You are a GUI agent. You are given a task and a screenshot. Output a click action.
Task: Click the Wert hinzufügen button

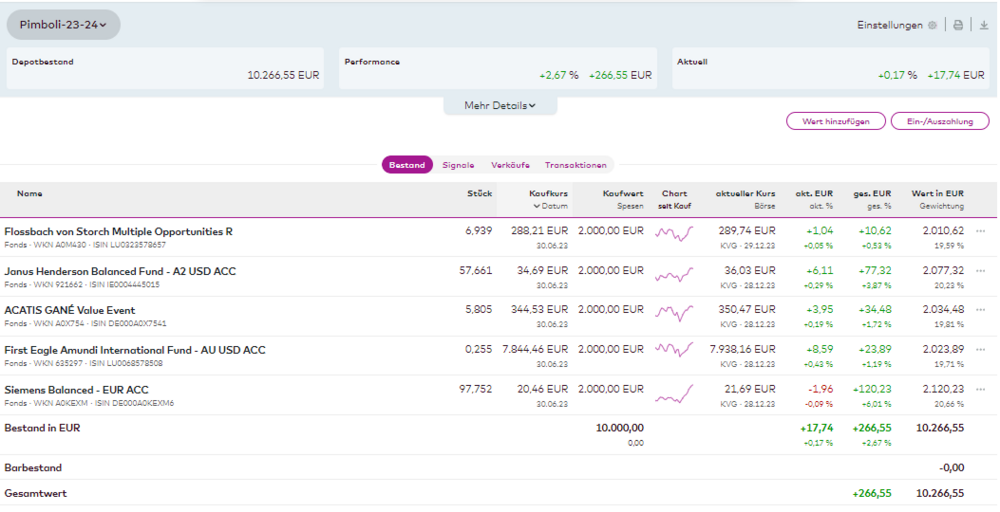pyautogui.click(x=836, y=121)
